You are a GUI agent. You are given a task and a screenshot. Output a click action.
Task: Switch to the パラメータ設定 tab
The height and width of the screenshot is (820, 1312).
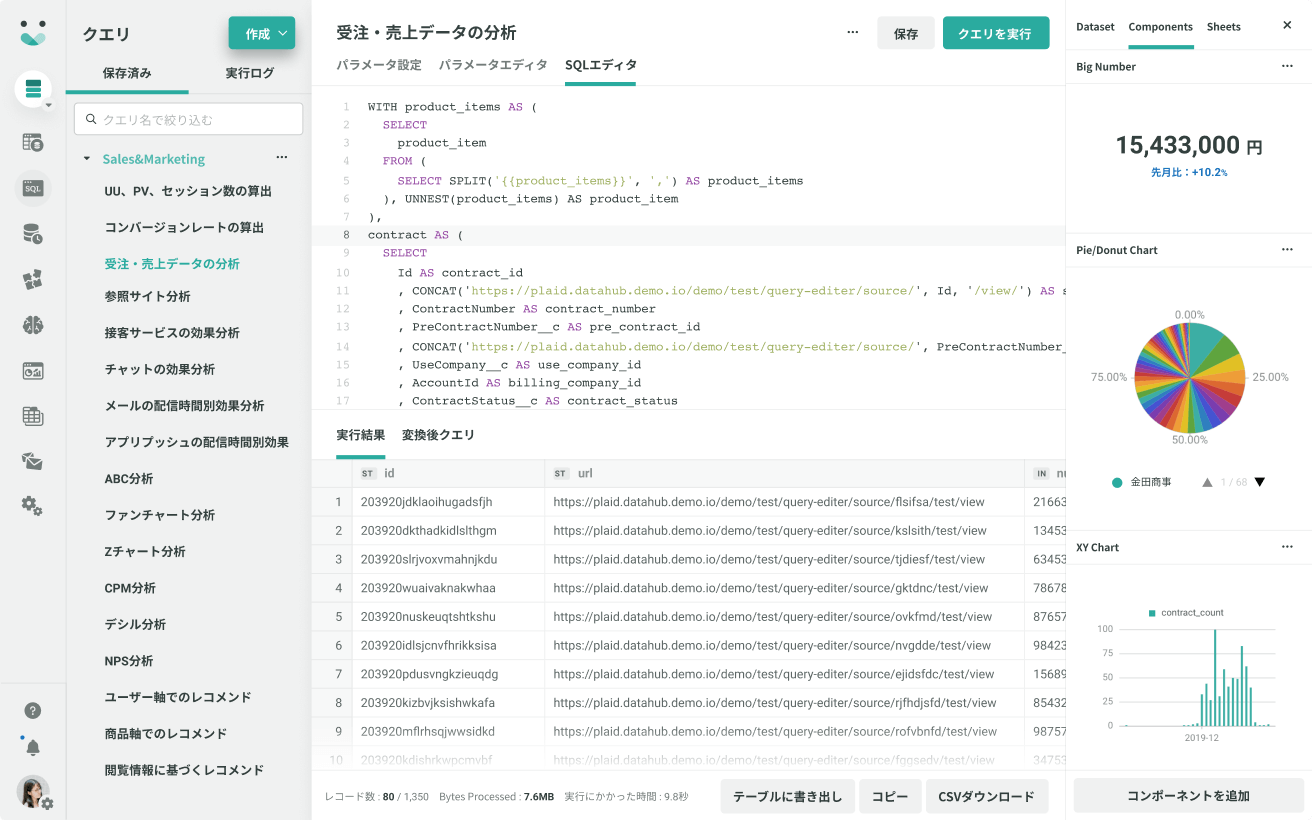[379, 65]
